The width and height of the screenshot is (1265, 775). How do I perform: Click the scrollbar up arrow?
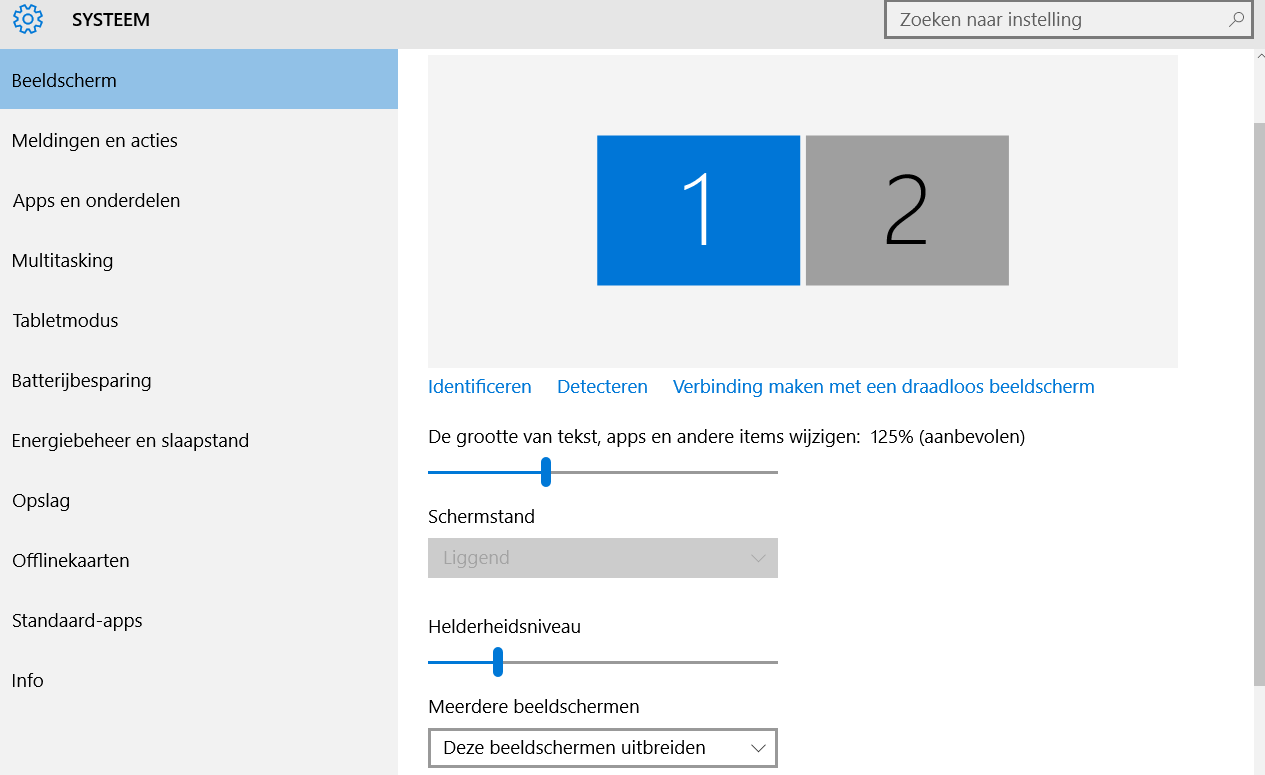click(1259, 57)
